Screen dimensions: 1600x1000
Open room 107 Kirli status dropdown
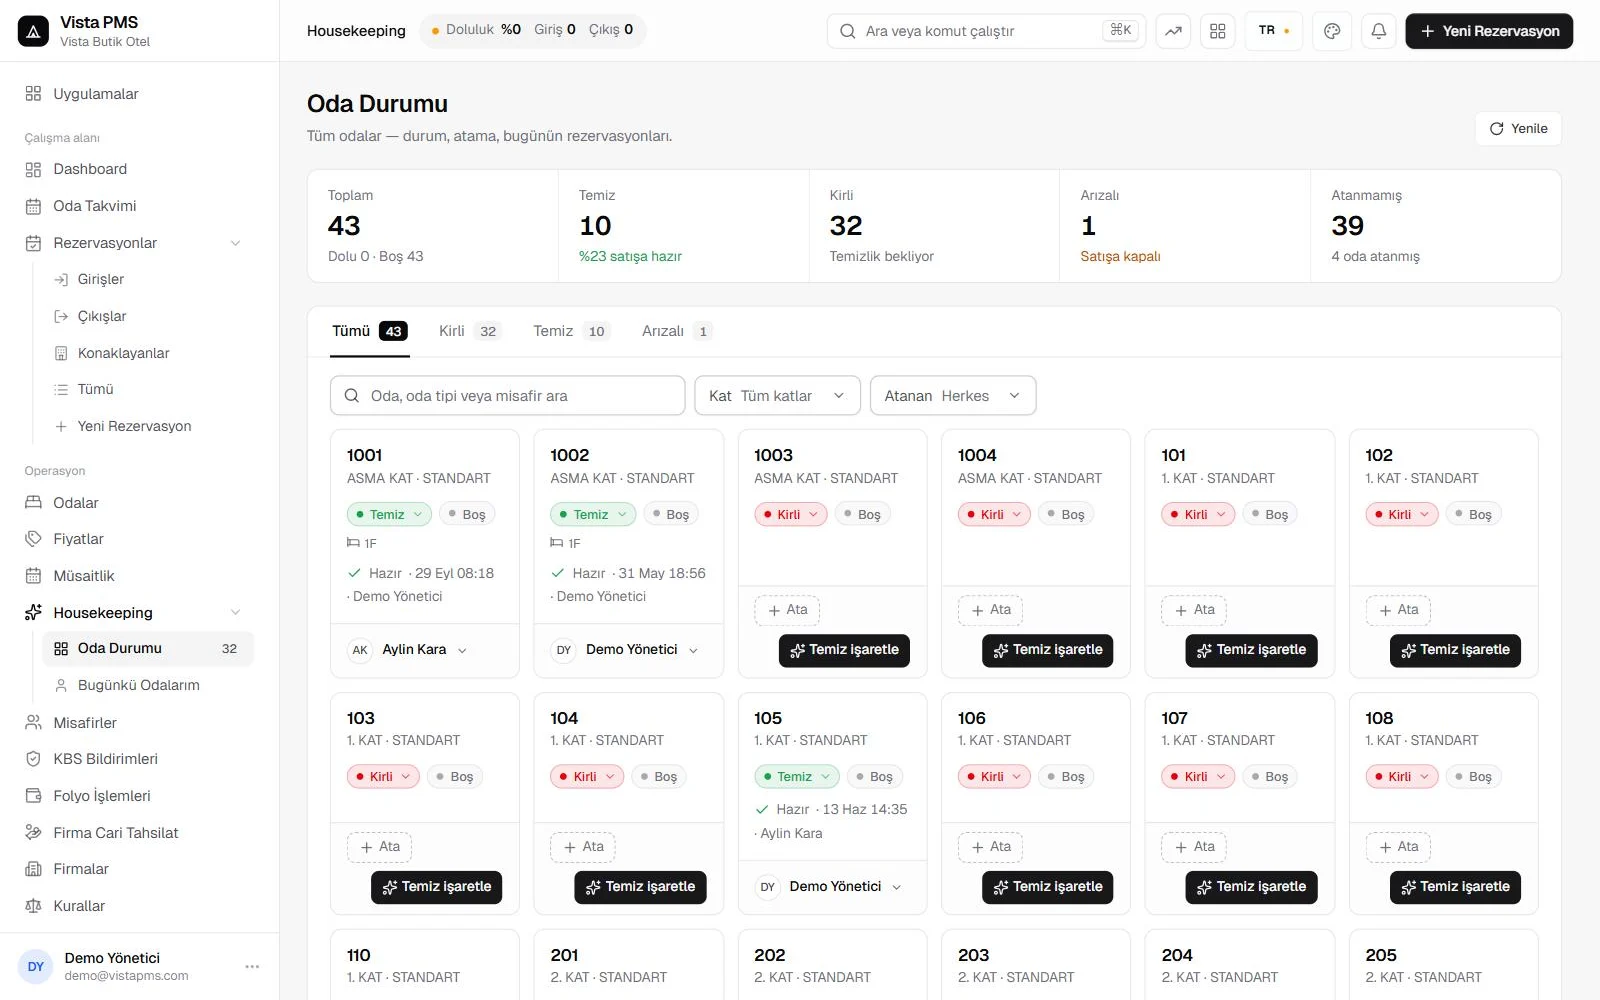[1198, 777]
